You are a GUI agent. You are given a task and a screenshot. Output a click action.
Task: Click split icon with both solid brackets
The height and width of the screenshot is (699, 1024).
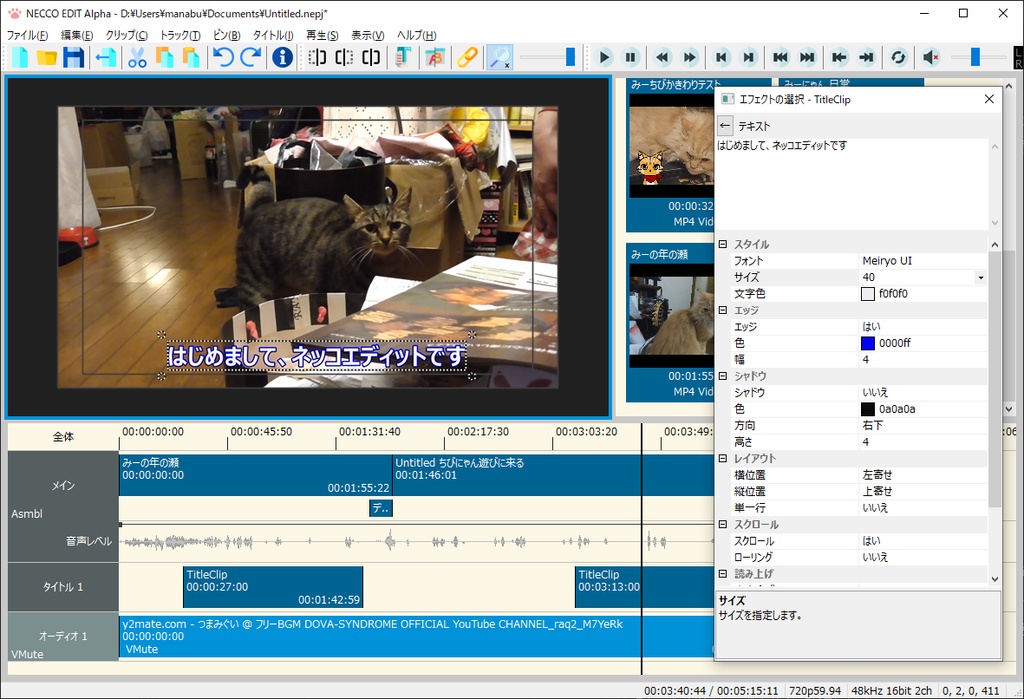pyautogui.click(x=371, y=57)
